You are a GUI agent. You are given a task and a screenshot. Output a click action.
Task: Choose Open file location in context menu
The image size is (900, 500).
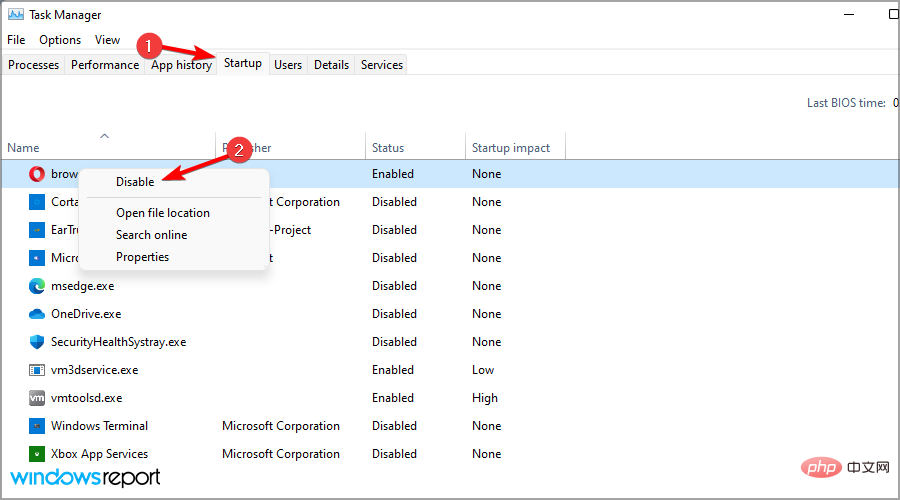point(163,213)
